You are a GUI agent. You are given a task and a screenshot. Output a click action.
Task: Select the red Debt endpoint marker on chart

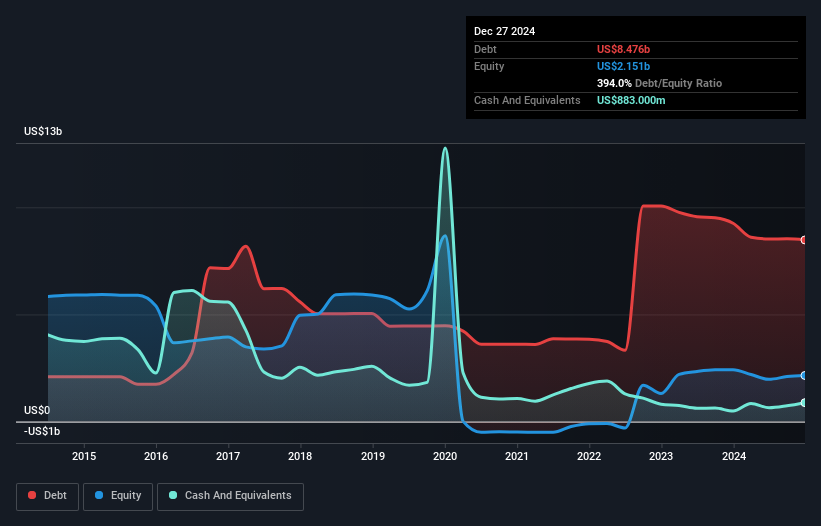804,240
